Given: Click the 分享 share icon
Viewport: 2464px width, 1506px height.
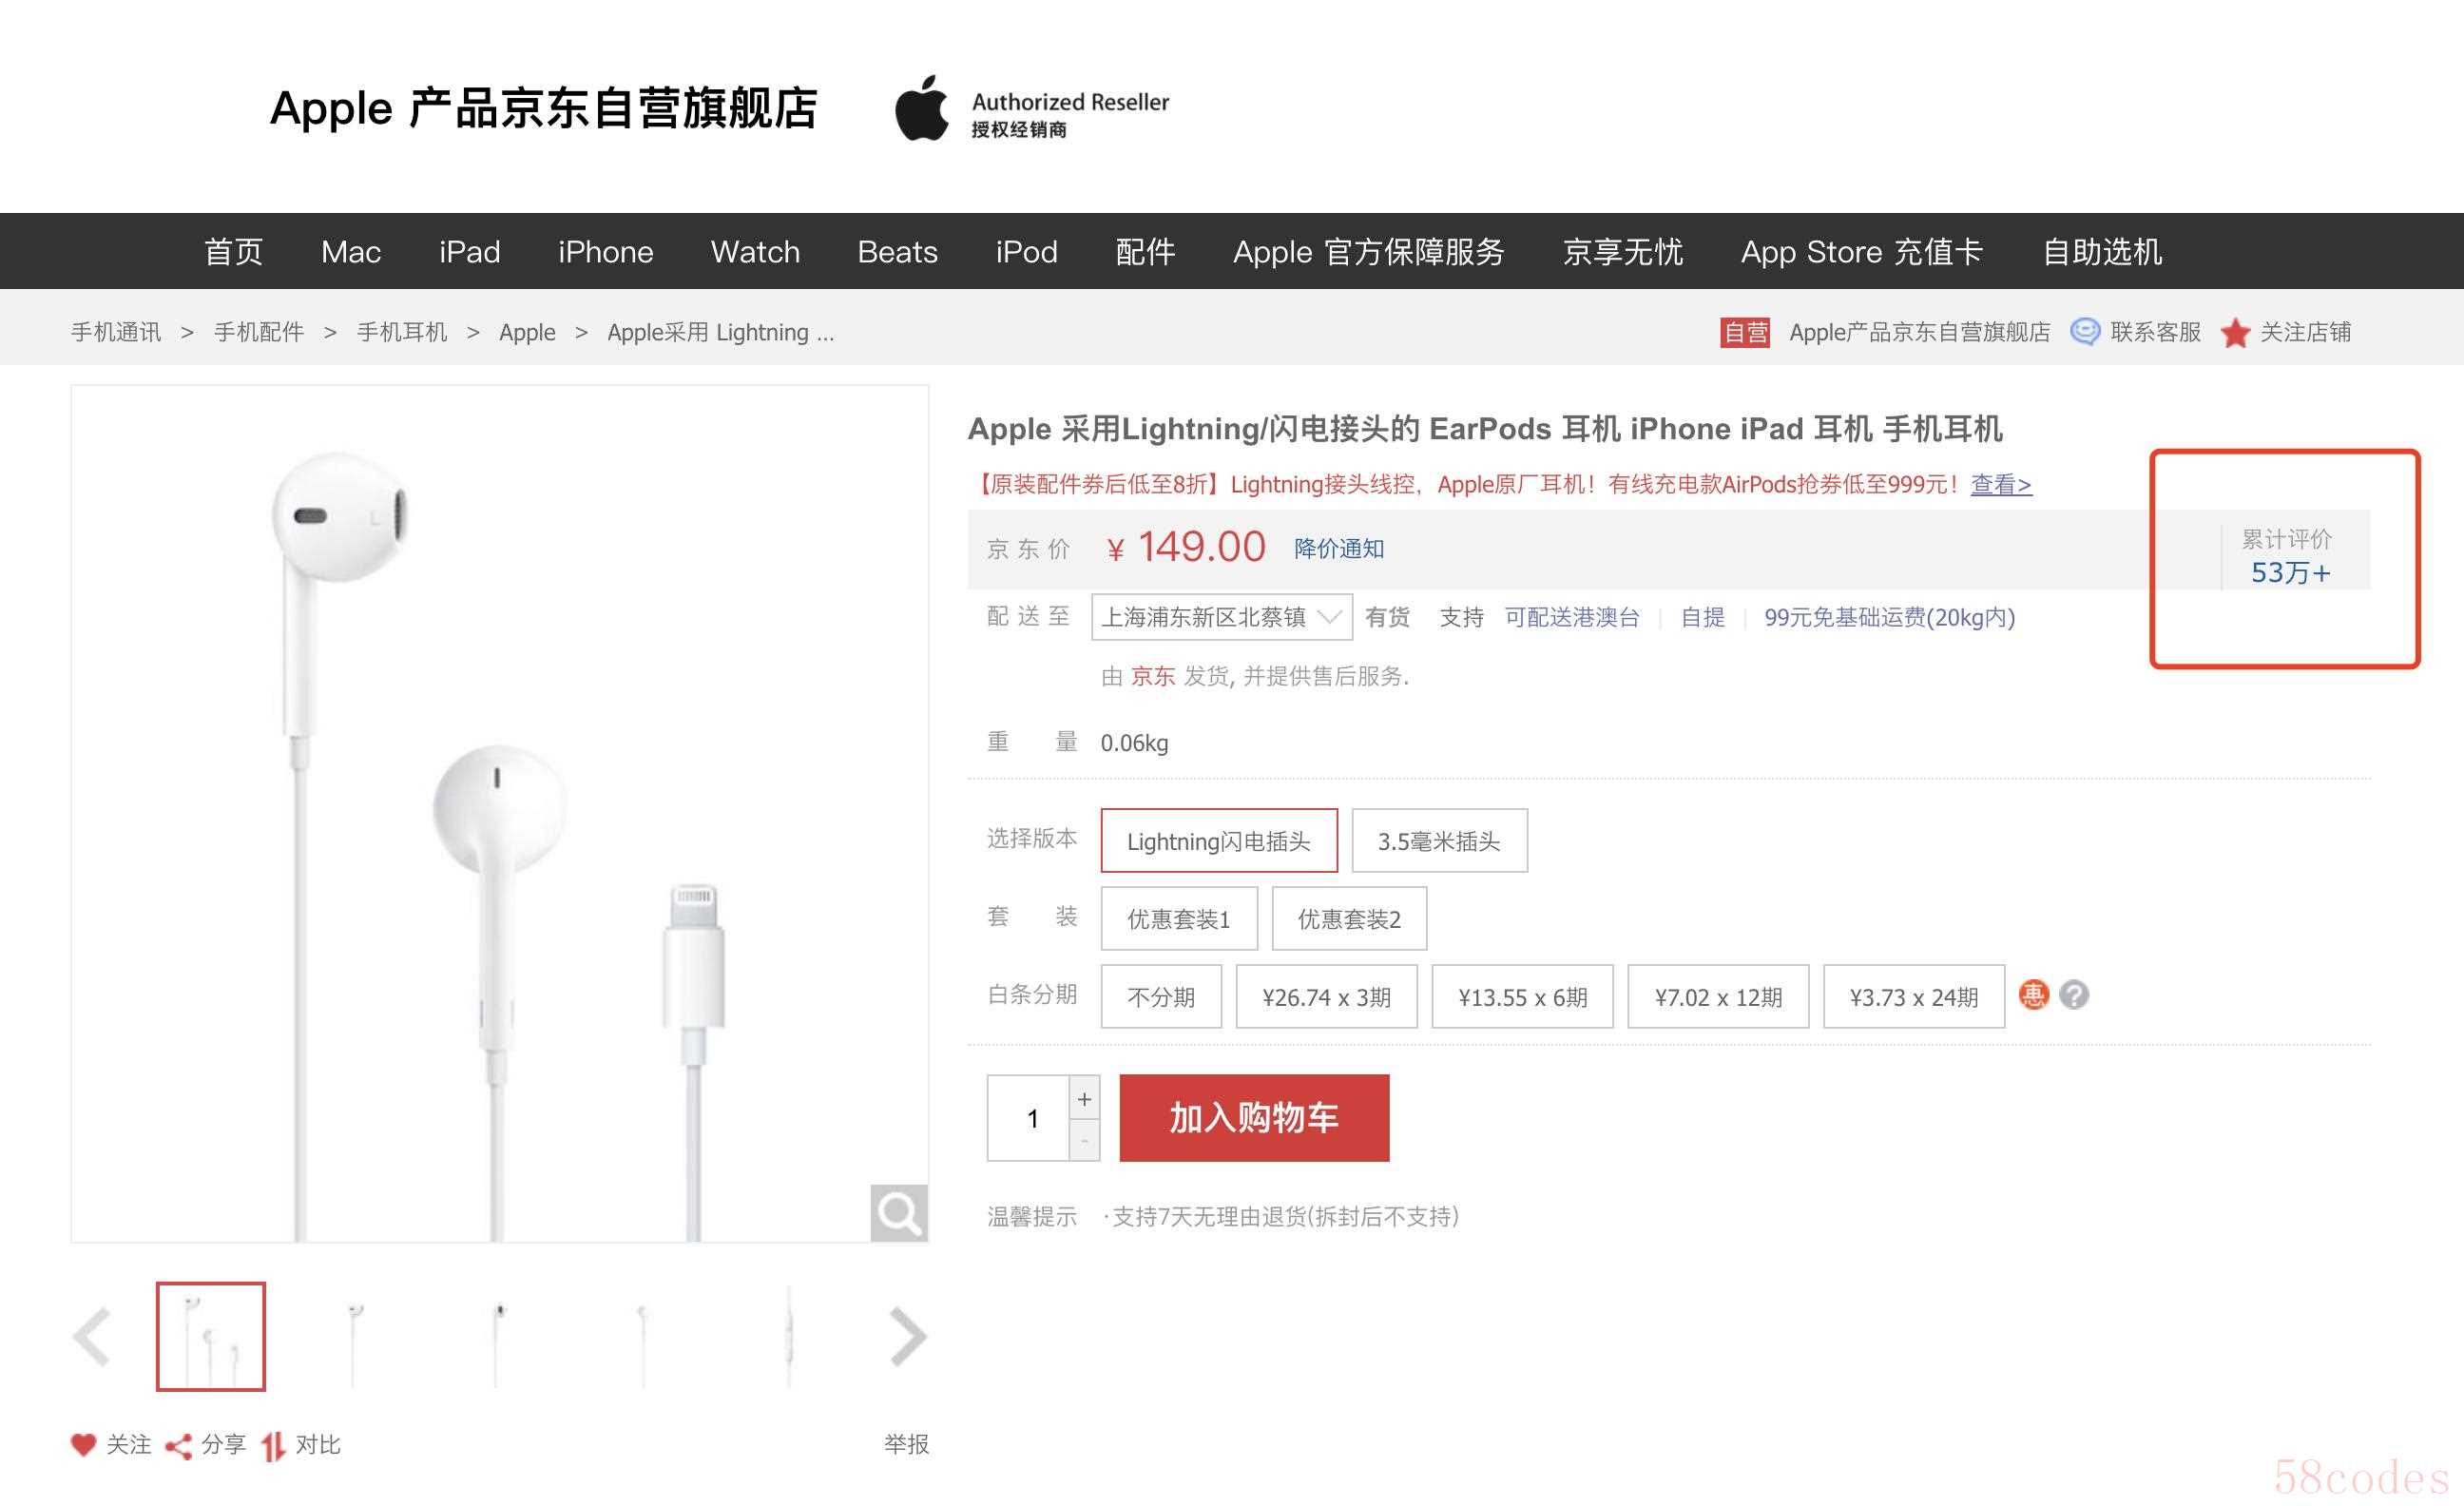Looking at the screenshot, I should pyautogui.click(x=178, y=1446).
